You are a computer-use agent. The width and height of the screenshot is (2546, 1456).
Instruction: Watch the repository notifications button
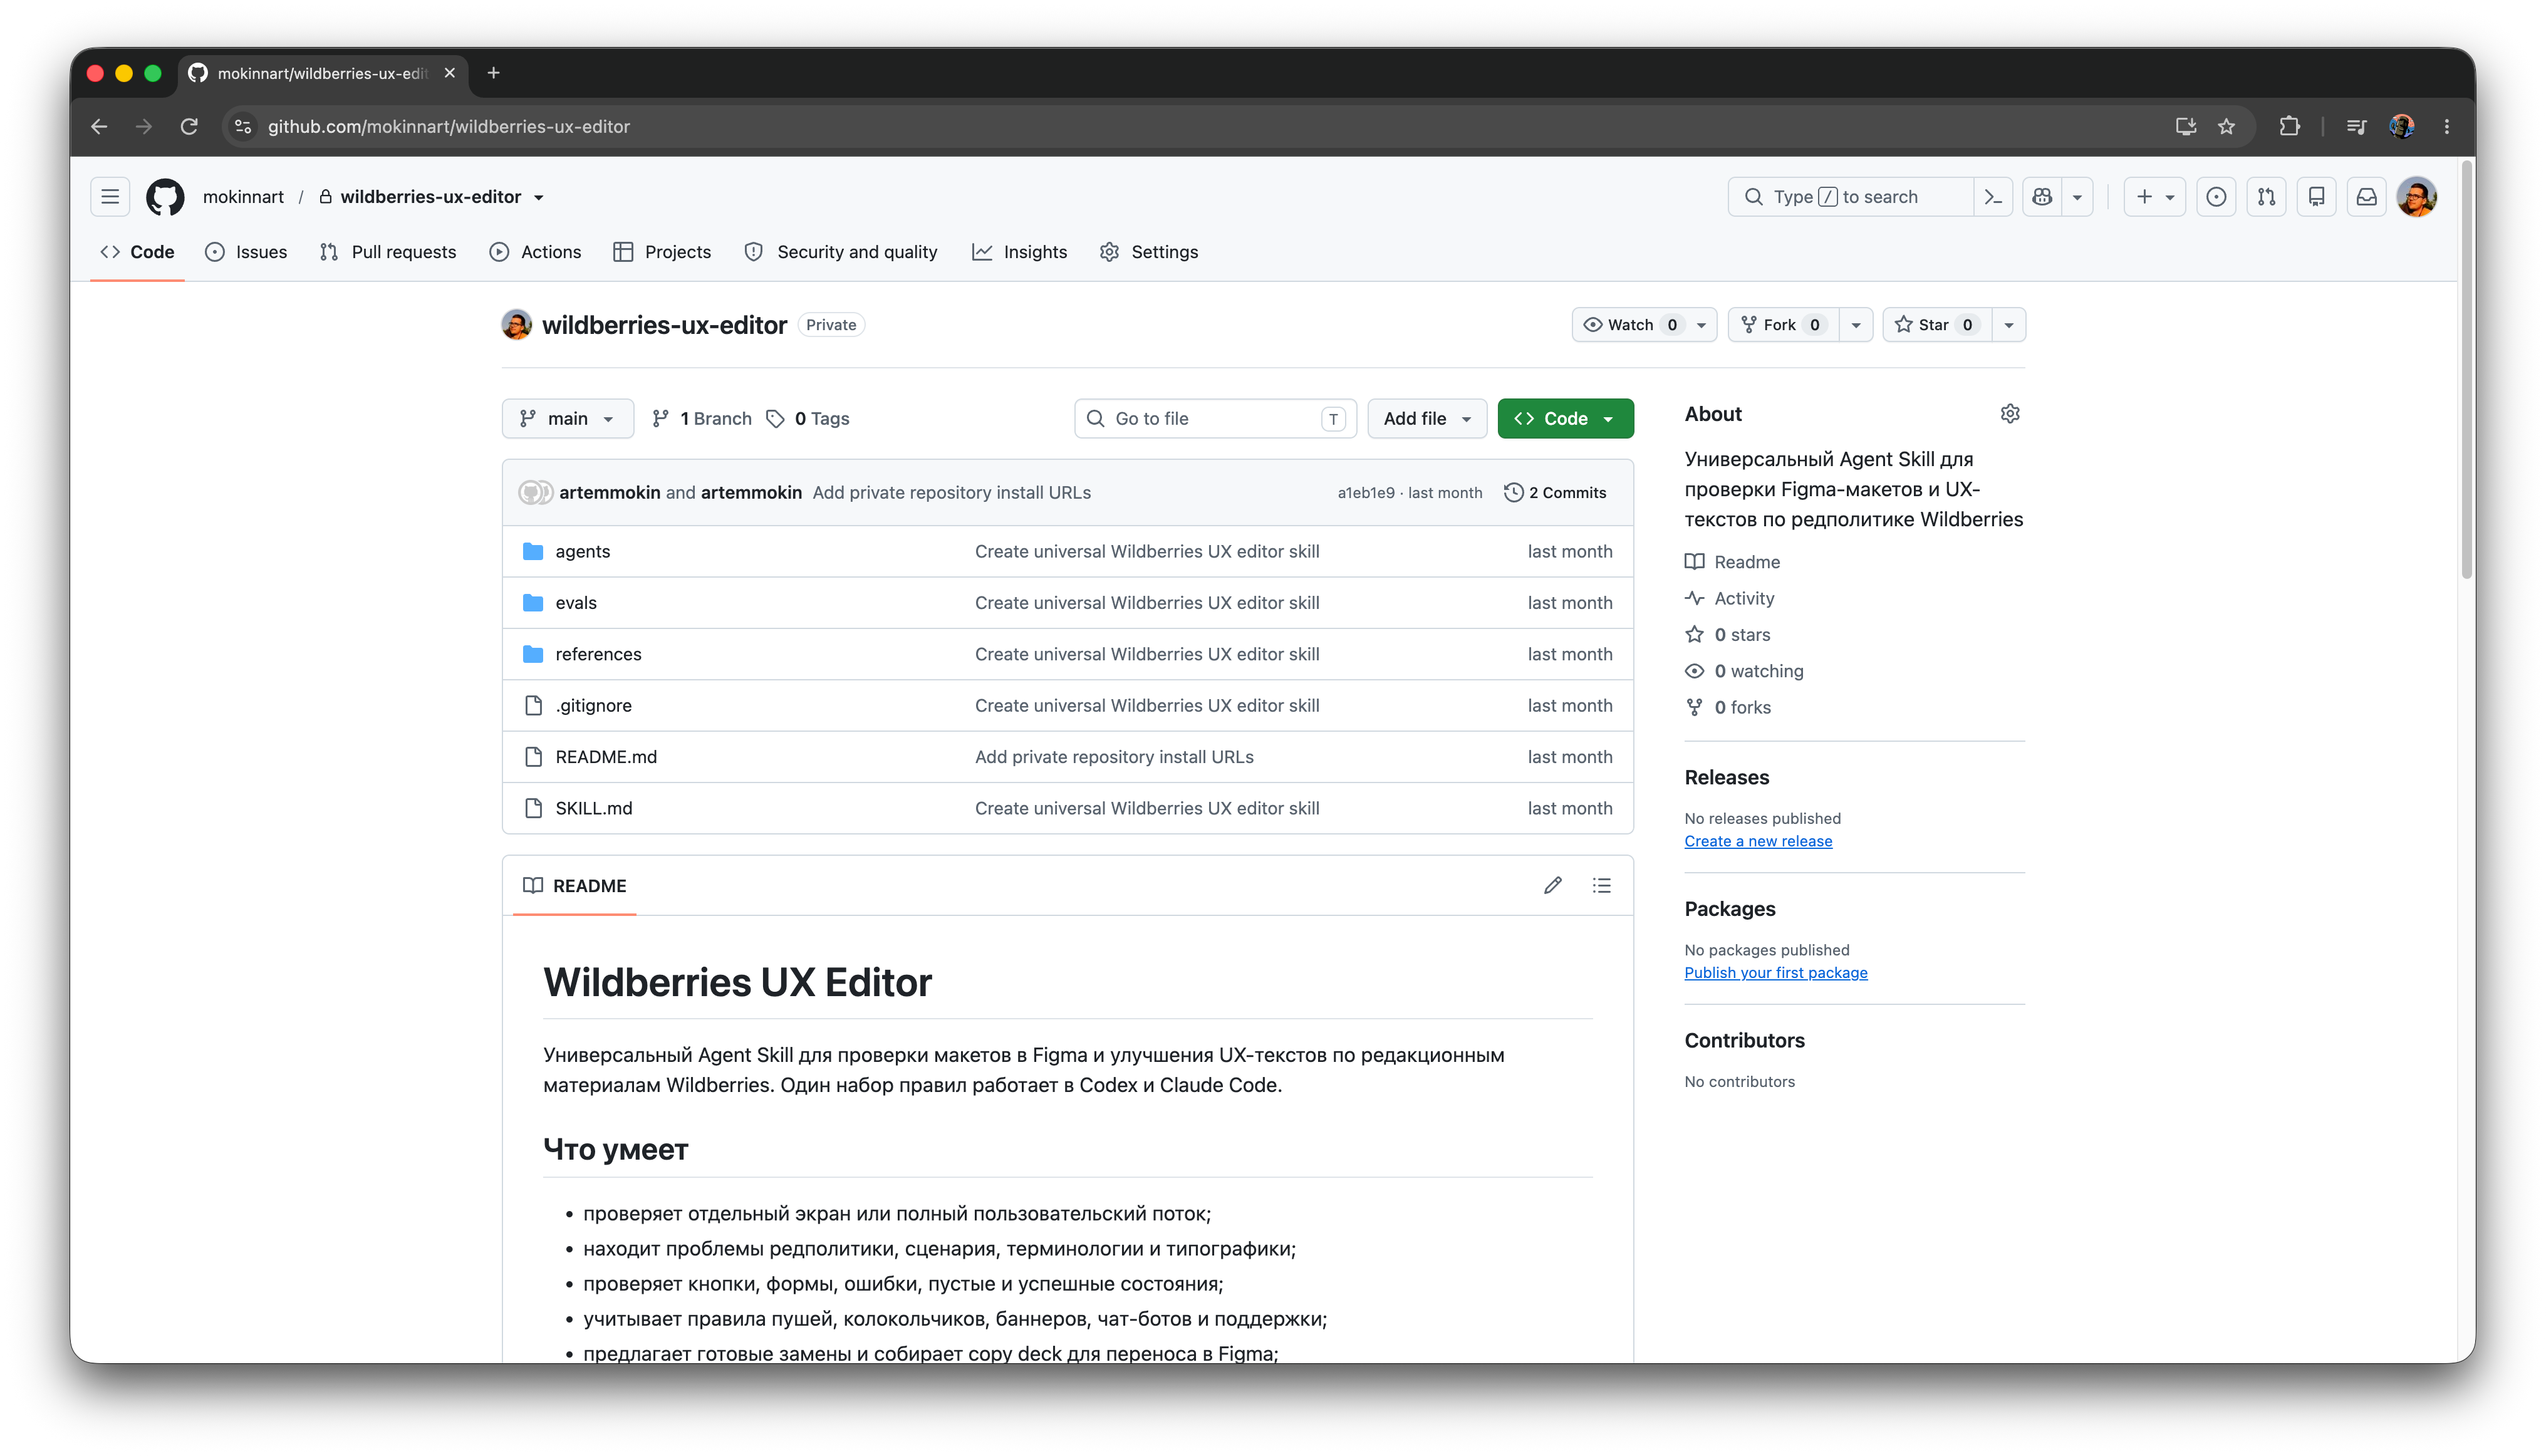pos(1645,325)
